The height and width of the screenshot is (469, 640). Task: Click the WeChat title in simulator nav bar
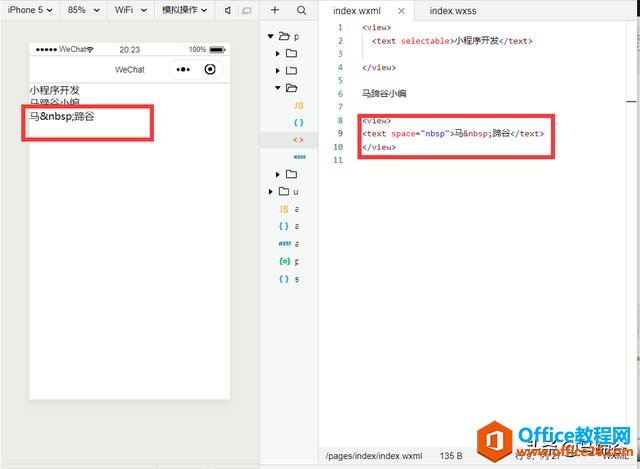[x=130, y=70]
